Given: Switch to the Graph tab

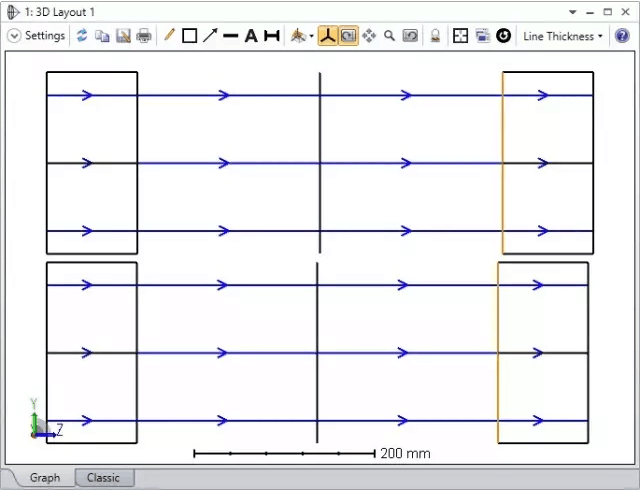Looking at the screenshot, I should coord(45,478).
